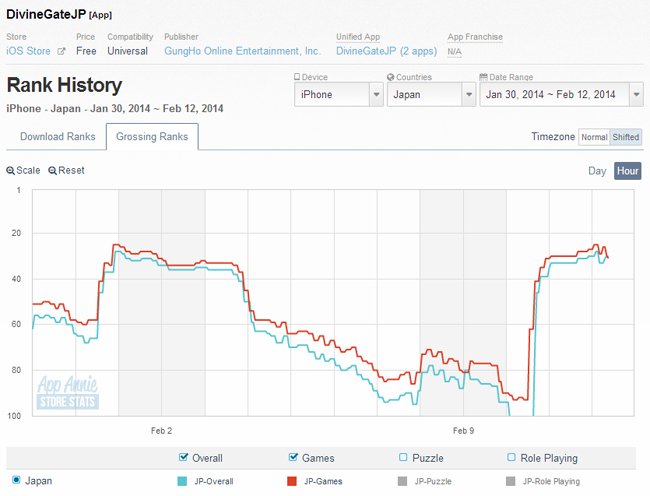Click the Reset magnifier icon
This screenshot has height=496, width=650.
53,171
